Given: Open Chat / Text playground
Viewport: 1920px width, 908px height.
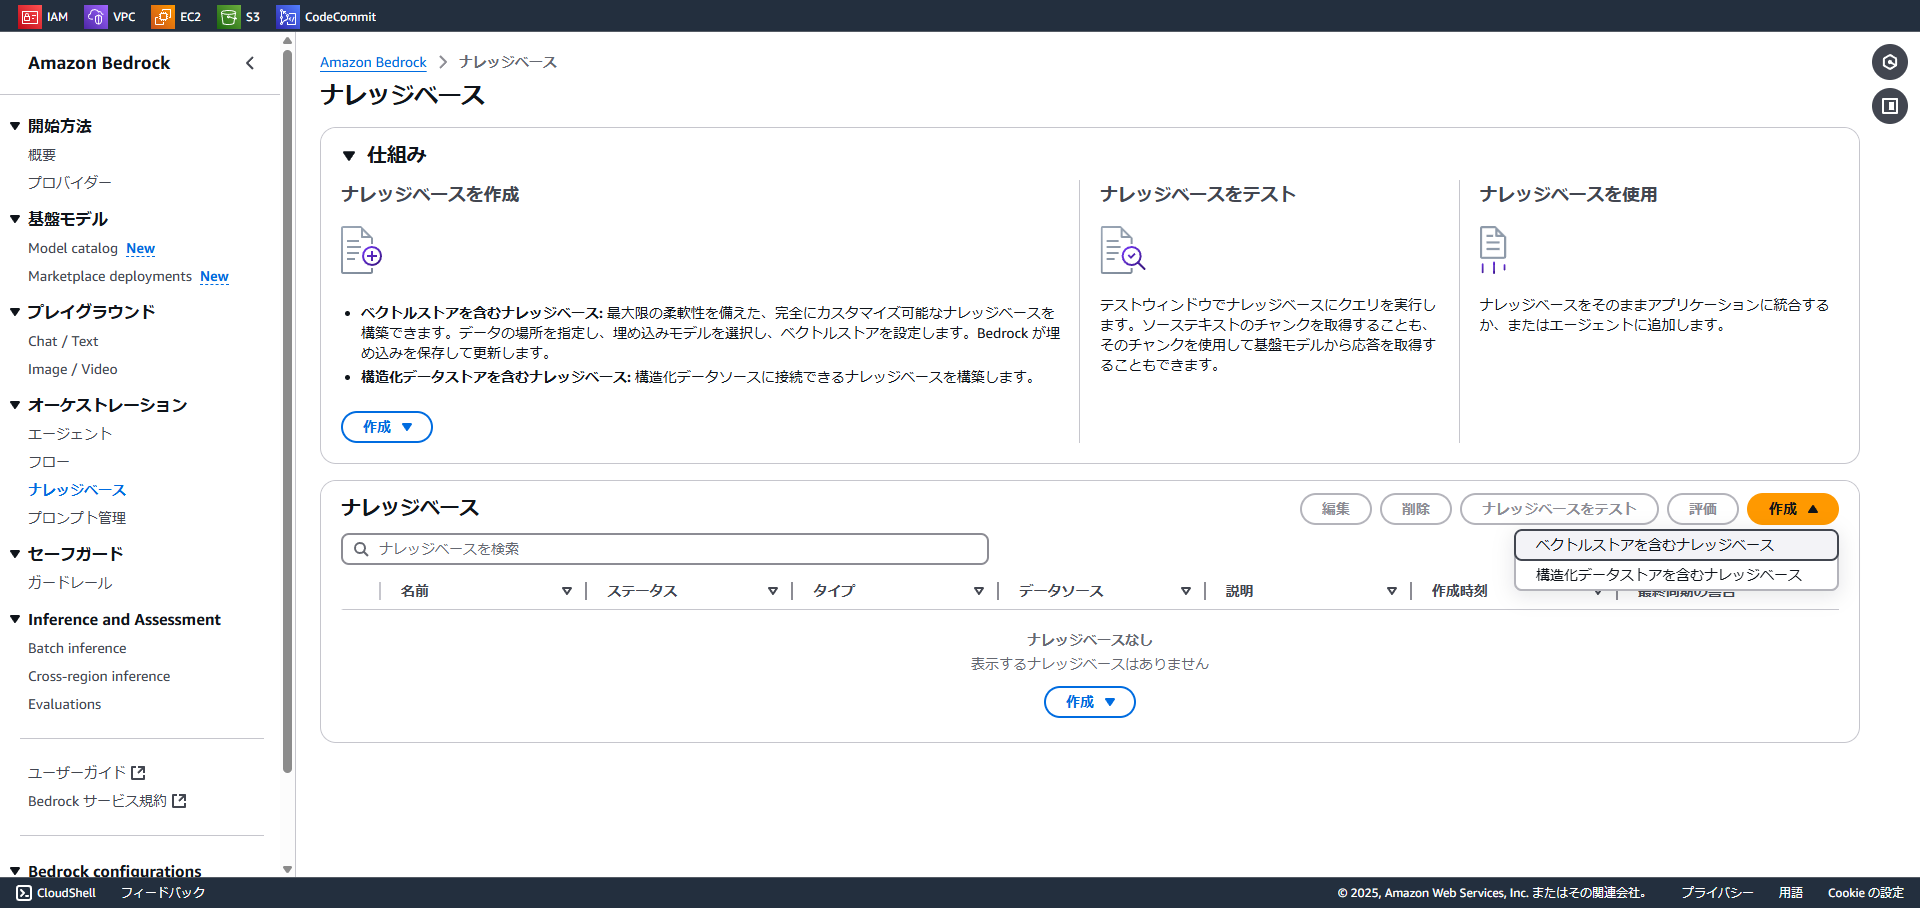Looking at the screenshot, I should (63, 341).
